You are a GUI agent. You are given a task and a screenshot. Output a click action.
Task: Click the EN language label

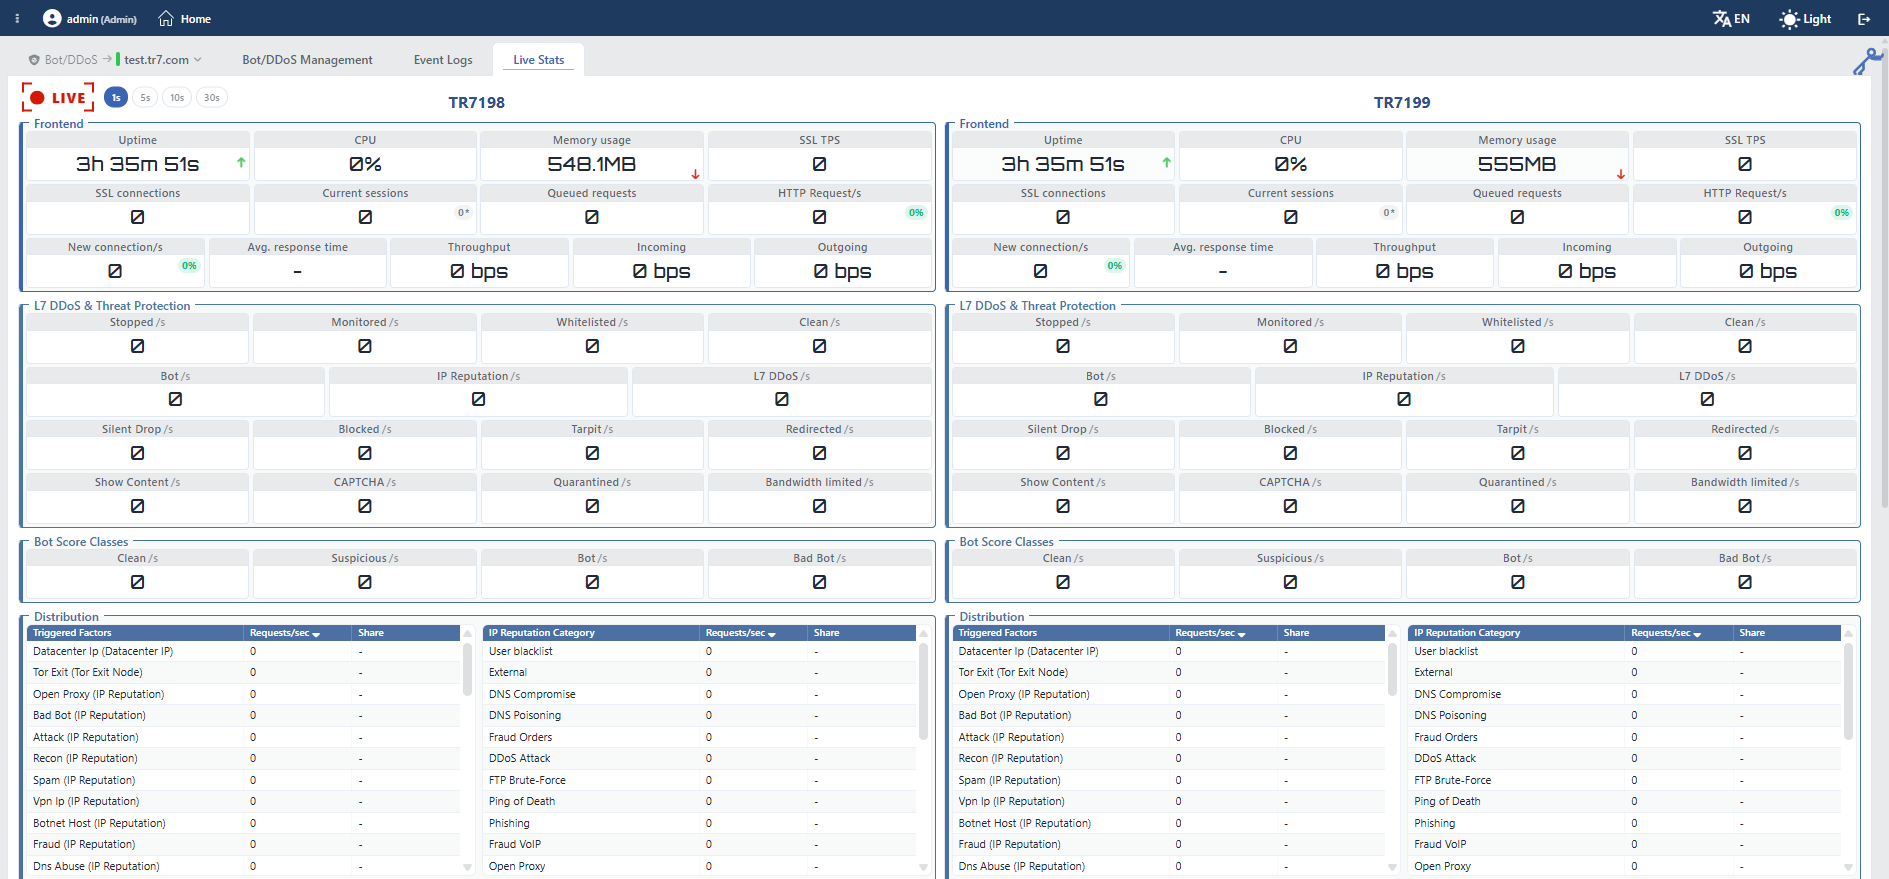1742,19
